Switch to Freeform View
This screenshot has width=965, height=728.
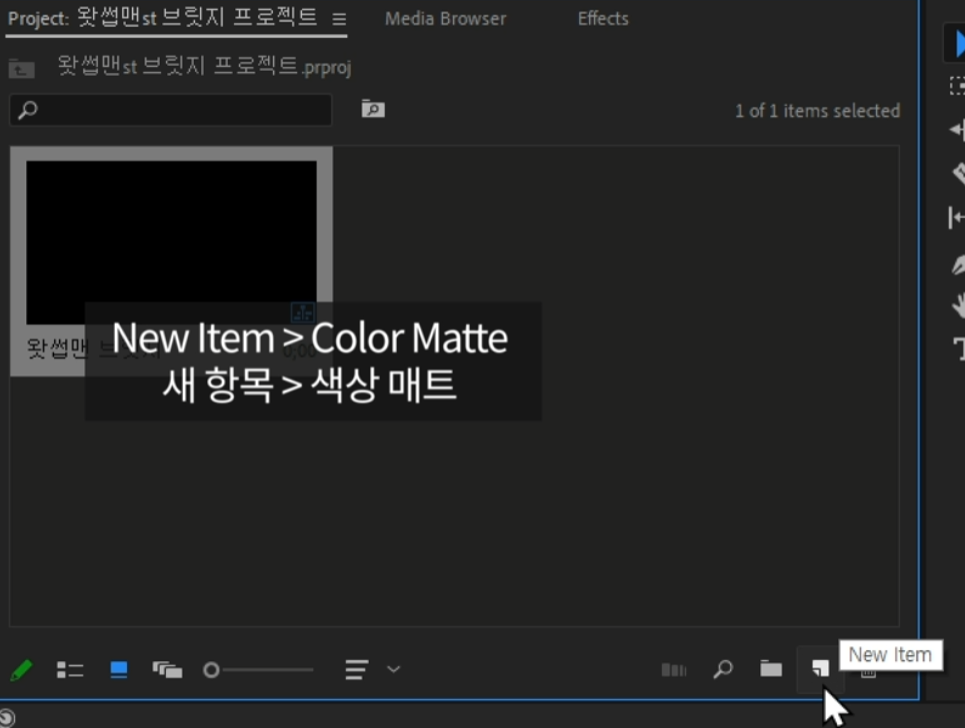(x=167, y=670)
